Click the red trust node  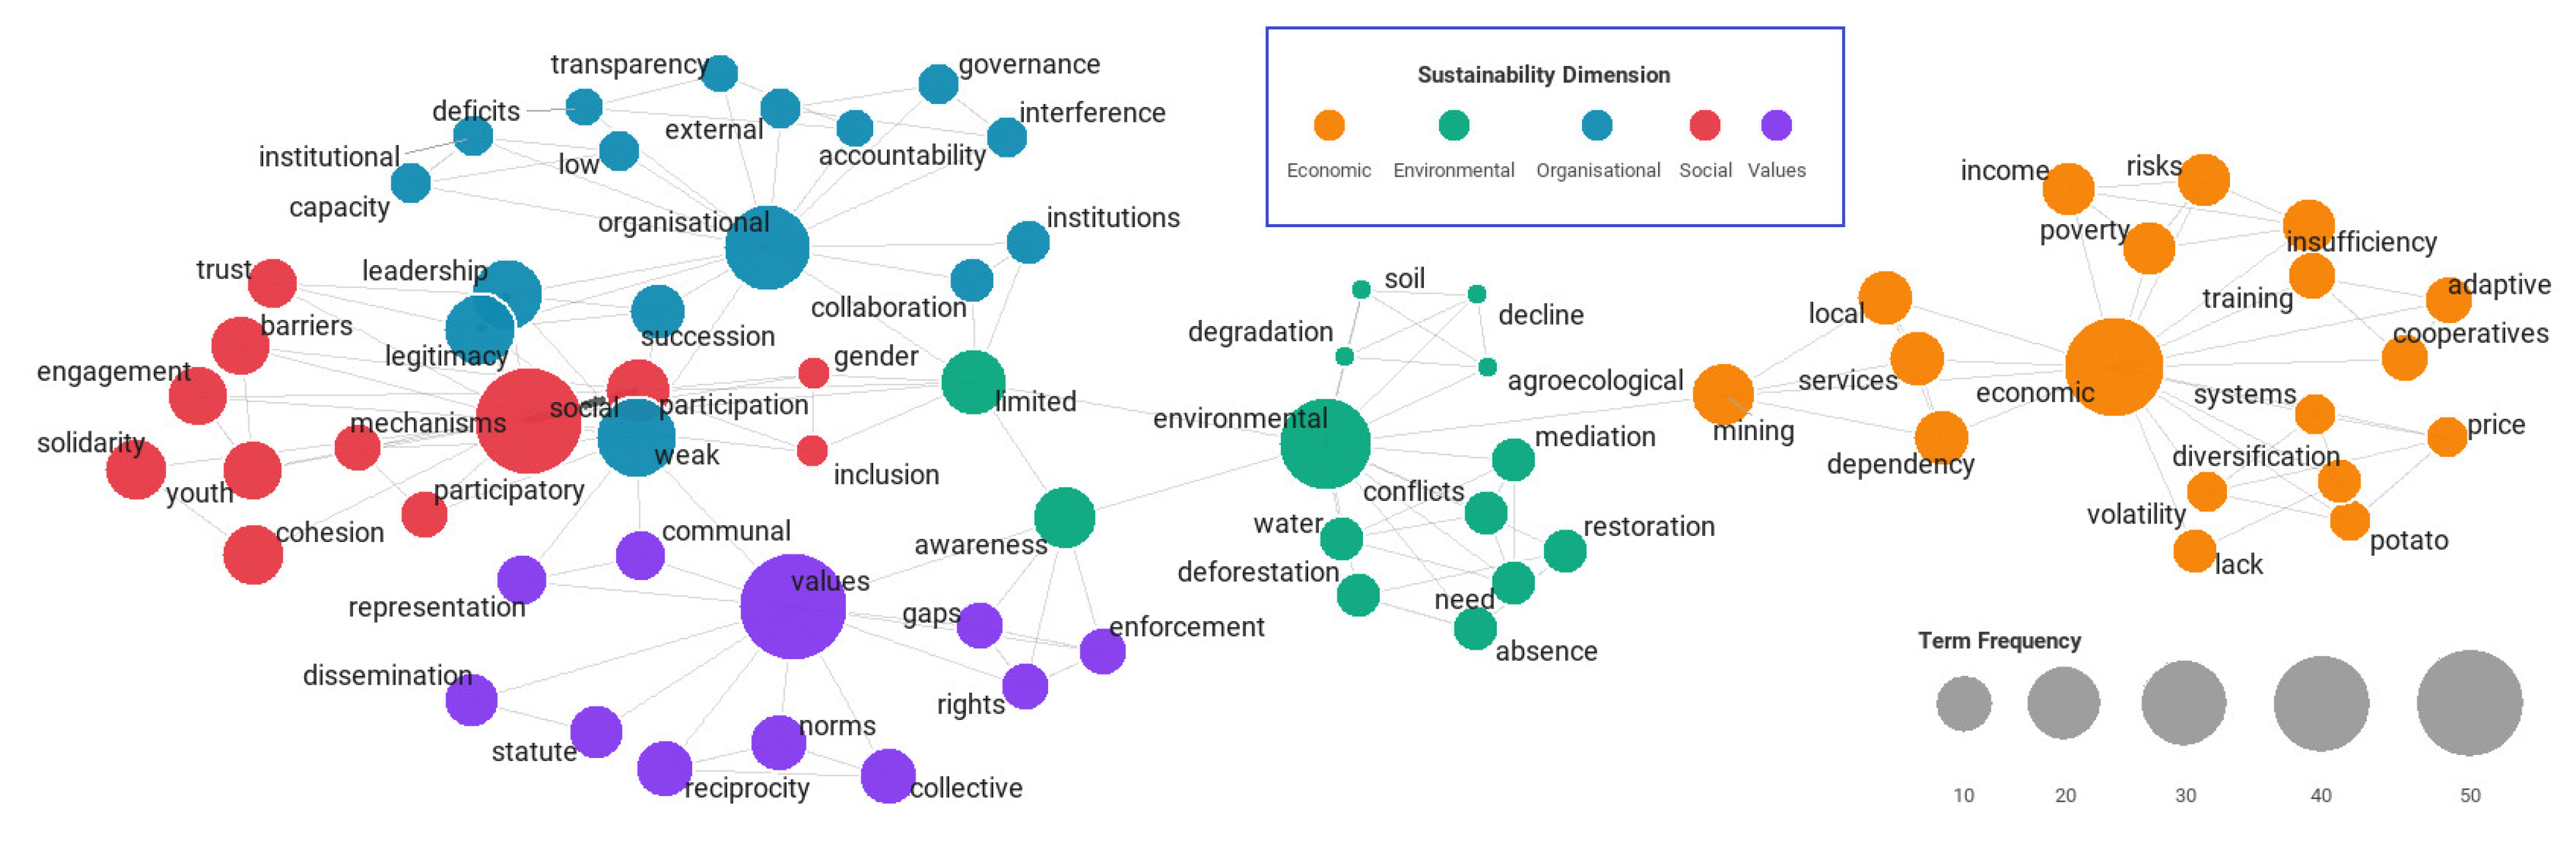pyautogui.click(x=272, y=283)
